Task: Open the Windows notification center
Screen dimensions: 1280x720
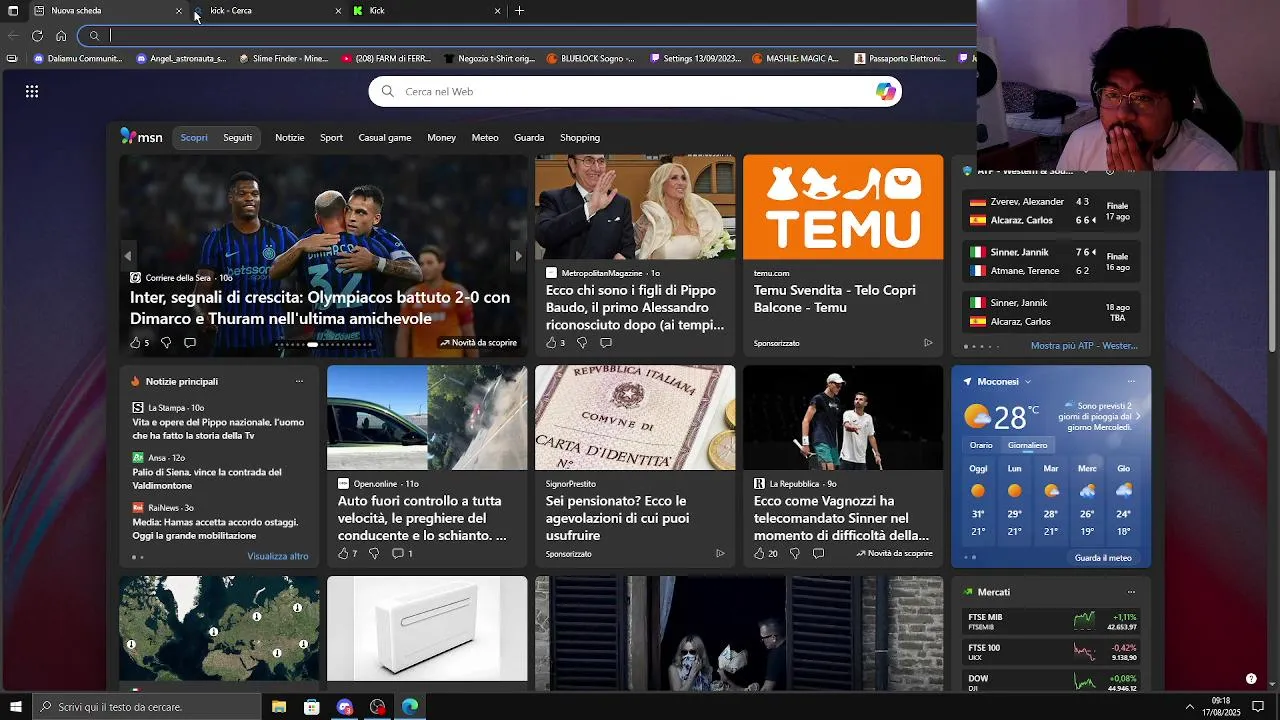Action: pos(1258,707)
